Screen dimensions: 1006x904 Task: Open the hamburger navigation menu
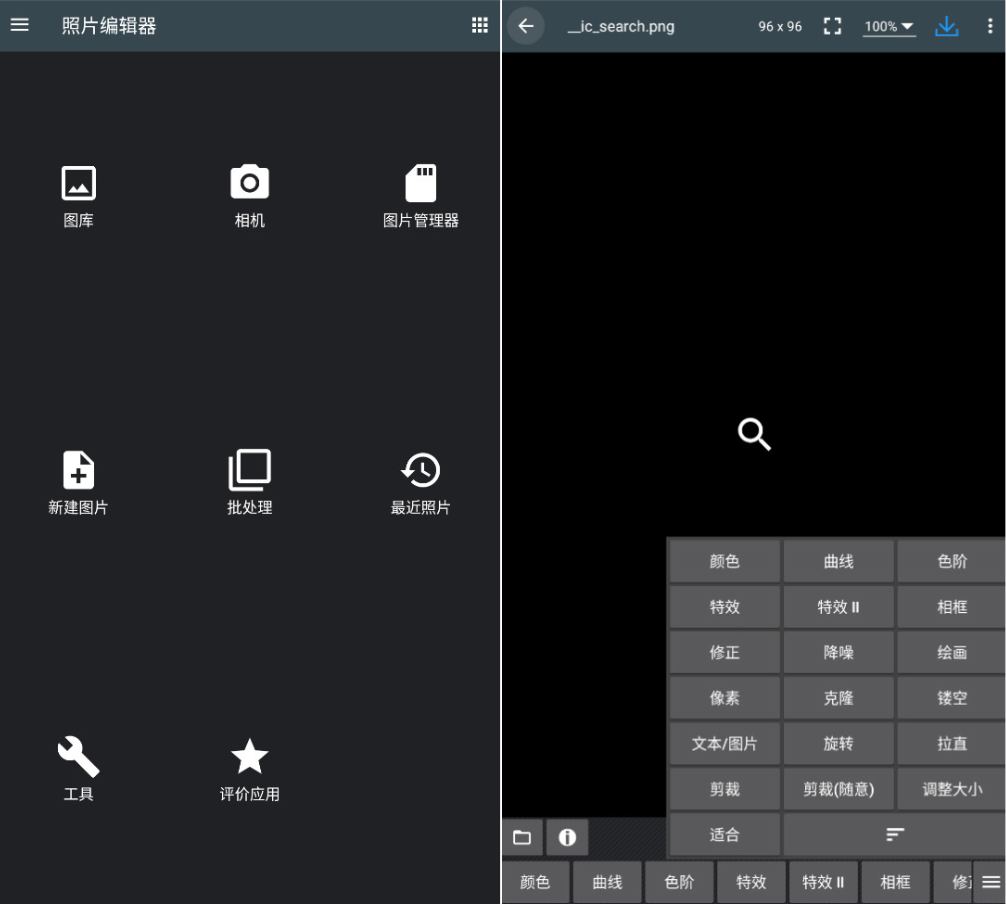(20, 26)
